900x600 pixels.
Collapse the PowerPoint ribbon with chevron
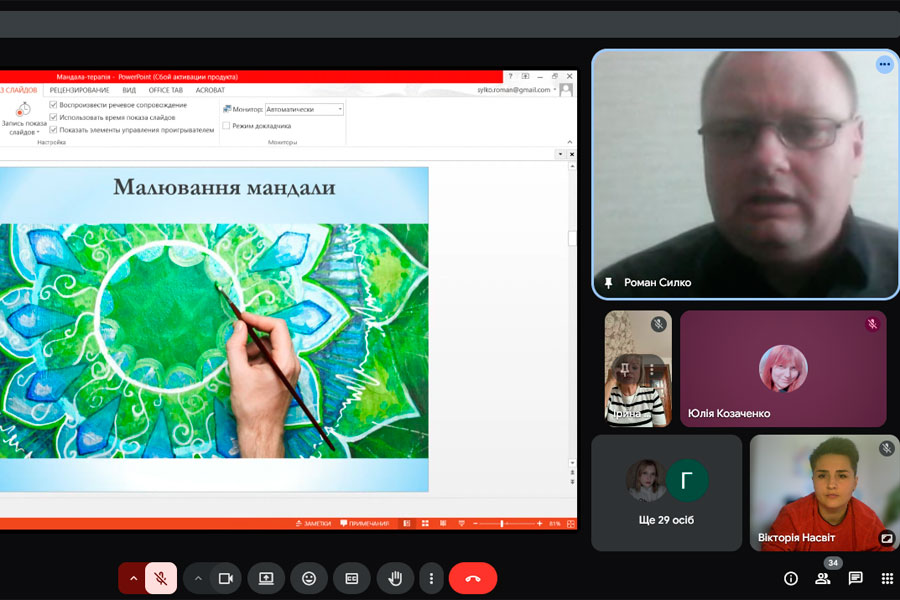[x=569, y=142]
